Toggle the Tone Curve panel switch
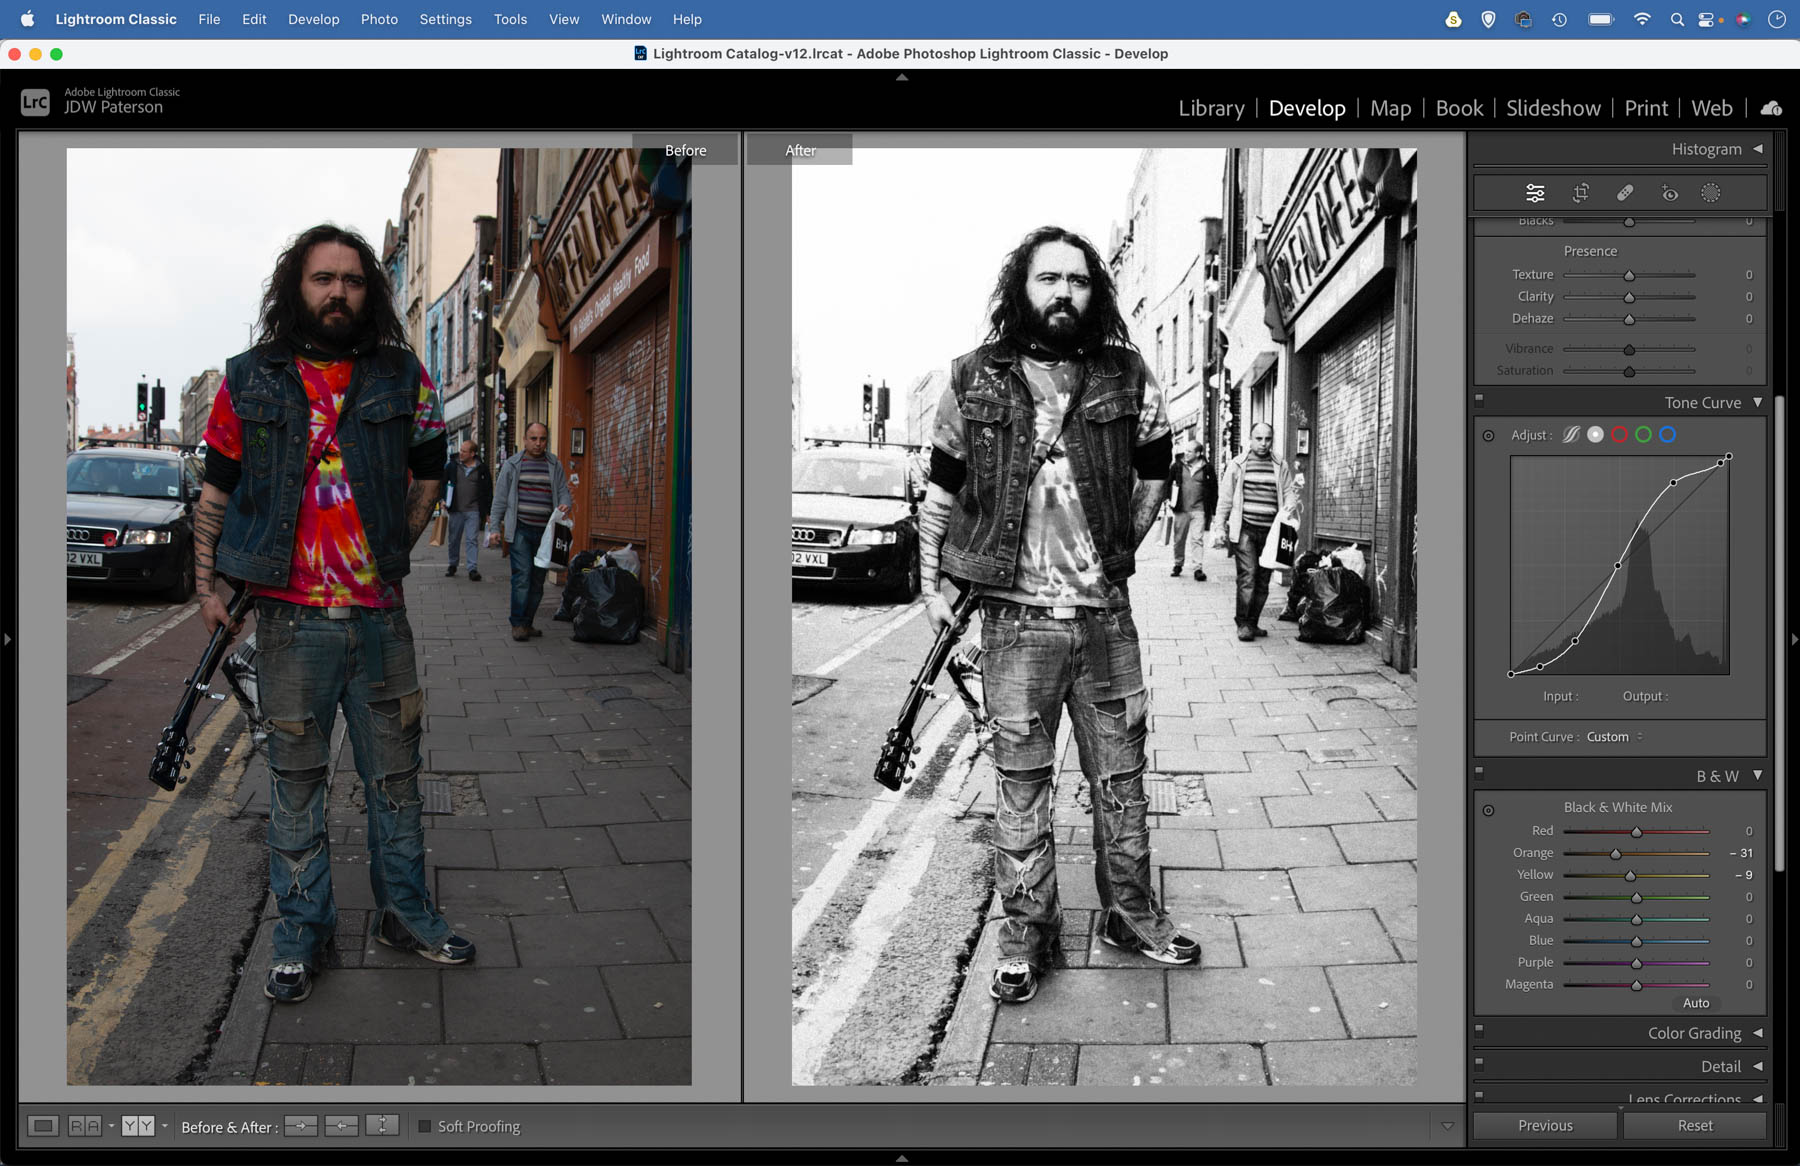Image resolution: width=1800 pixels, height=1166 pixels. pyautogui.click(x=1480, y=399)
